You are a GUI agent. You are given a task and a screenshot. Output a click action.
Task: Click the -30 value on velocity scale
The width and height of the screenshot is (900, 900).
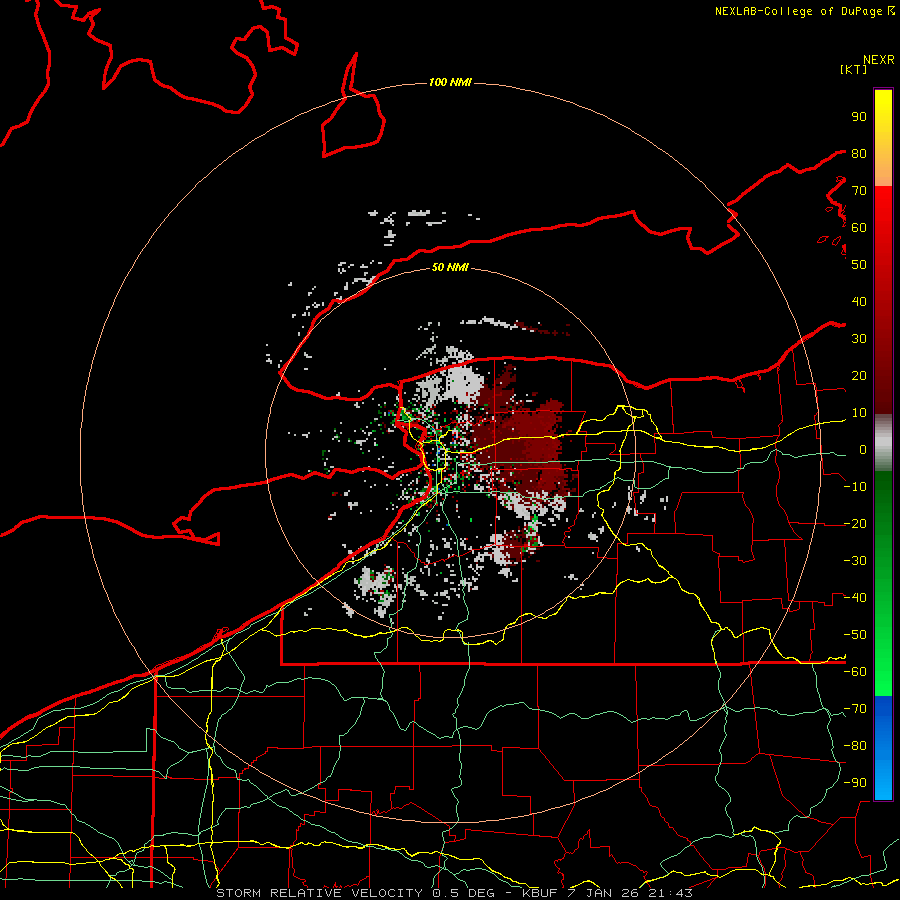[855, 561]
